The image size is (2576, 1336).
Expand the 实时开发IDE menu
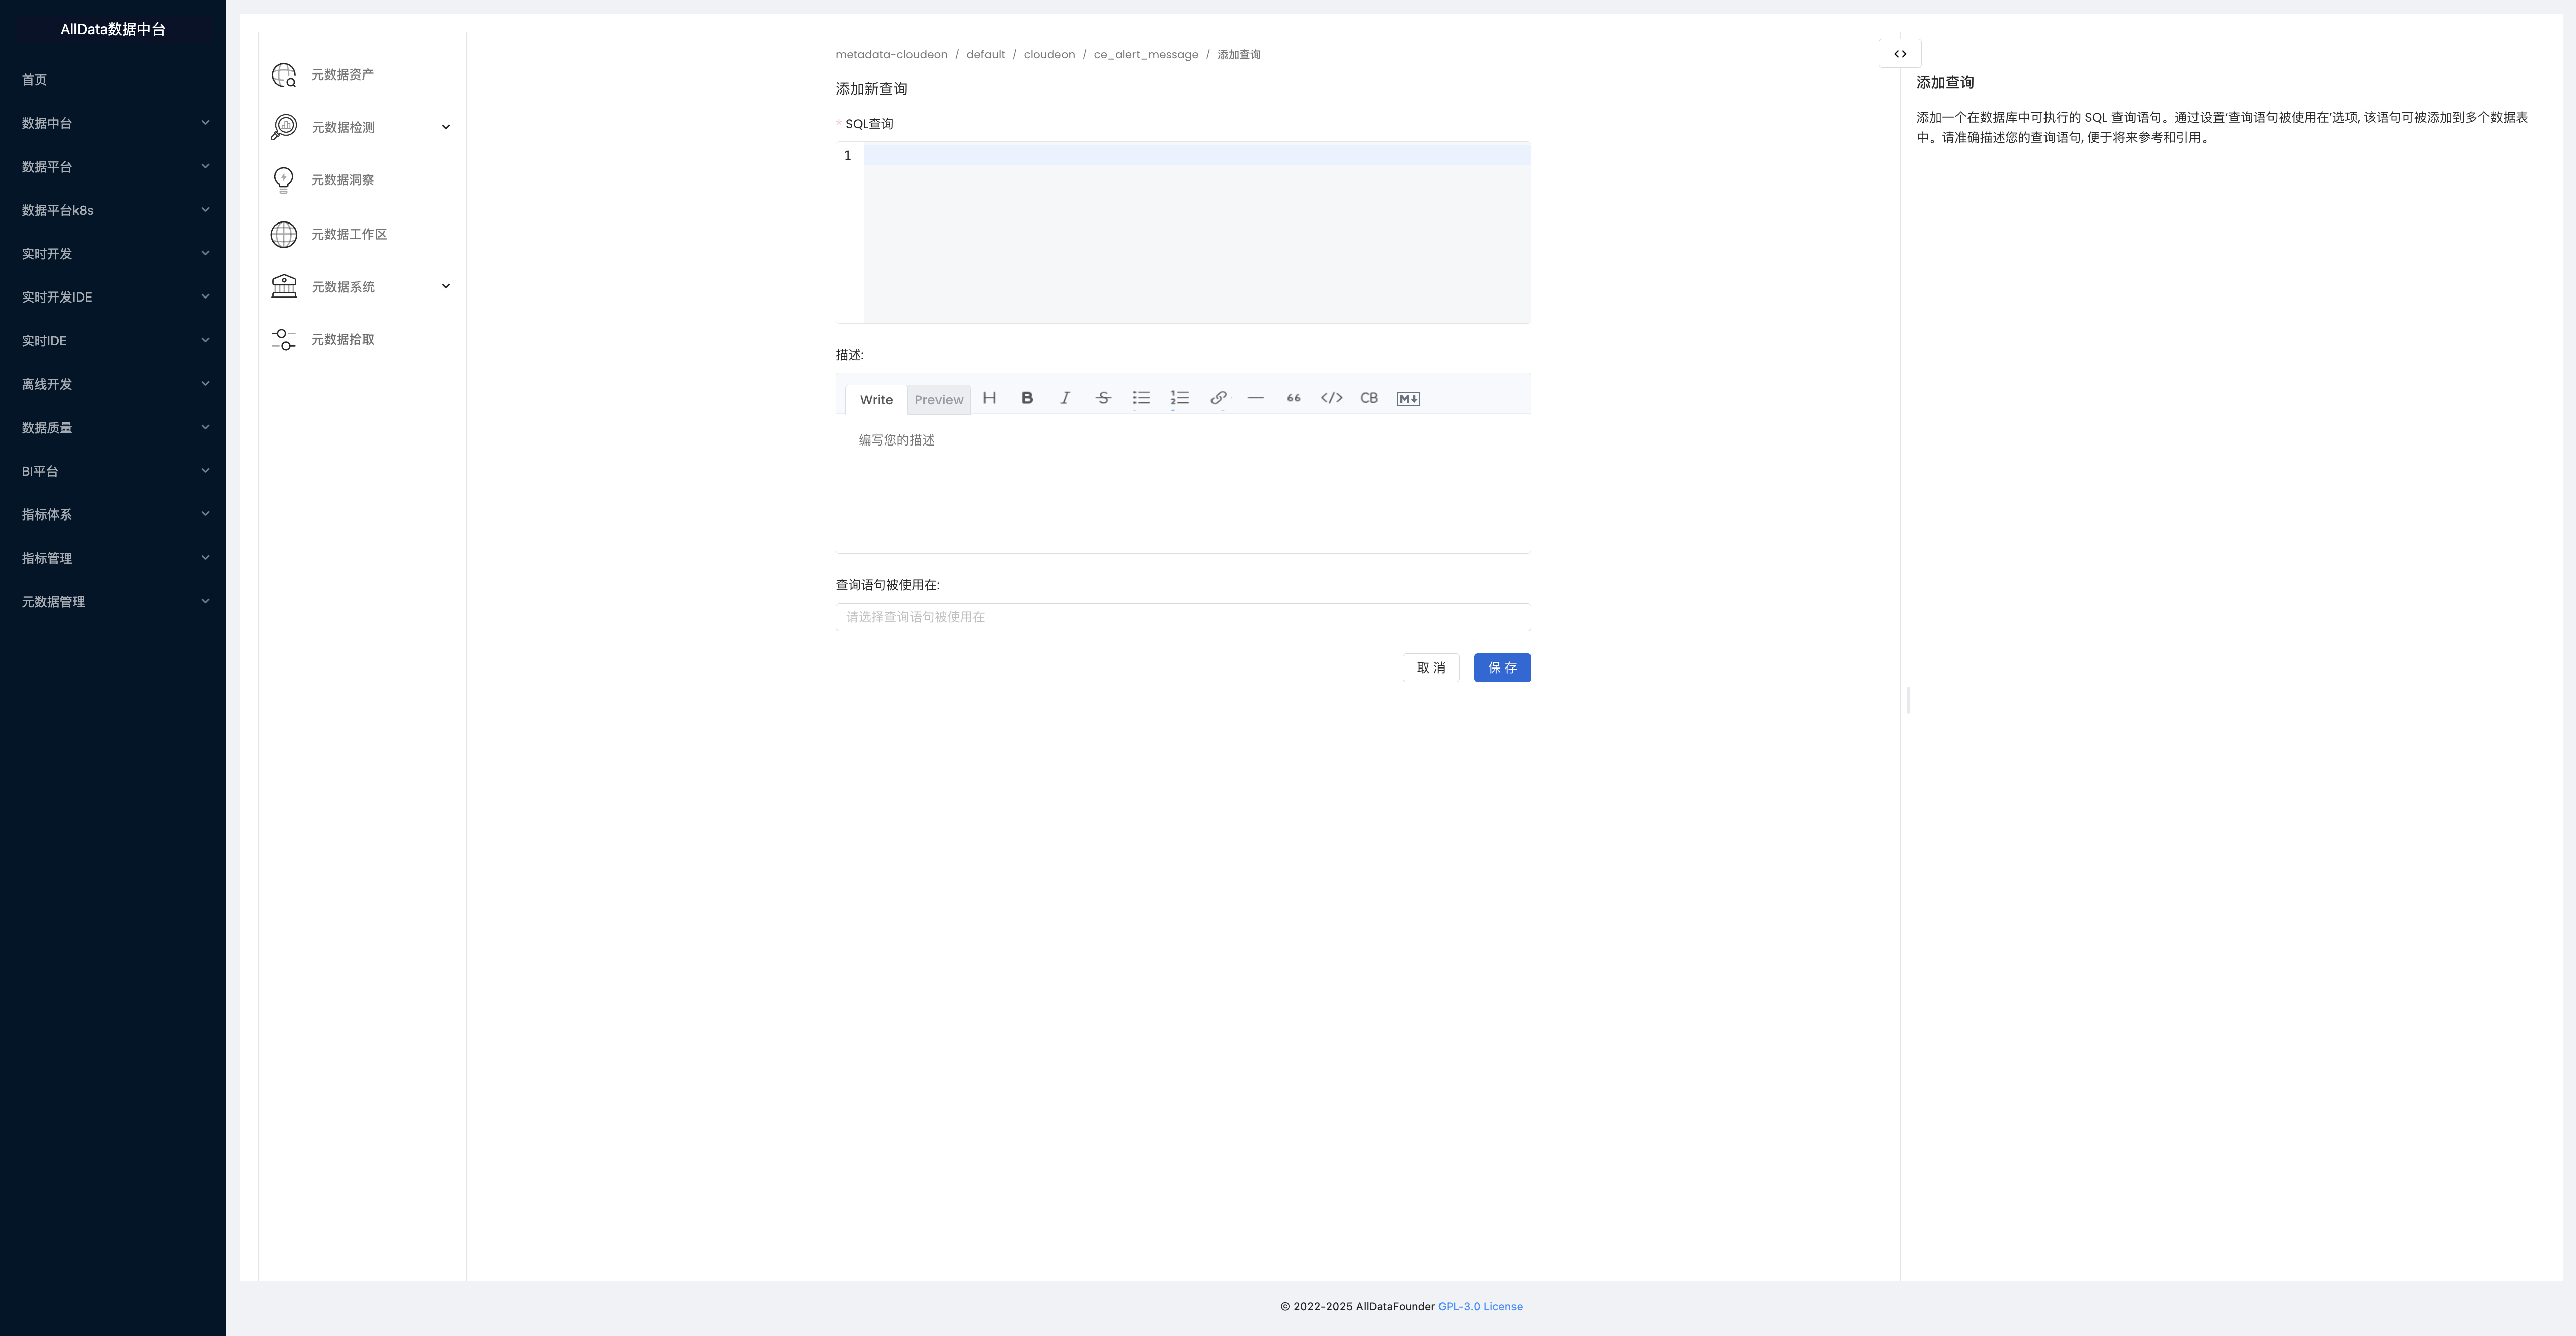[x=113, y=297]
